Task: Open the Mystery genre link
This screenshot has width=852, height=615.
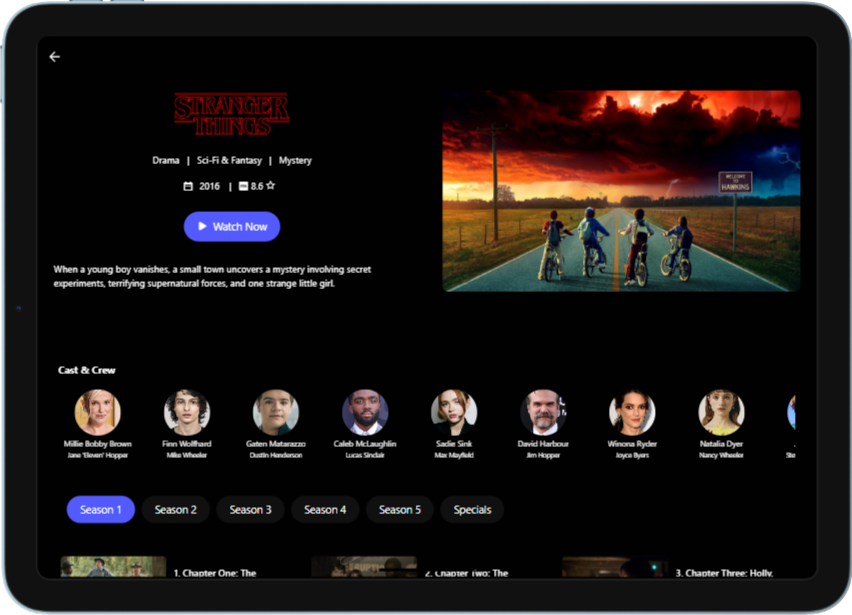Action: [x=295, y=160]
